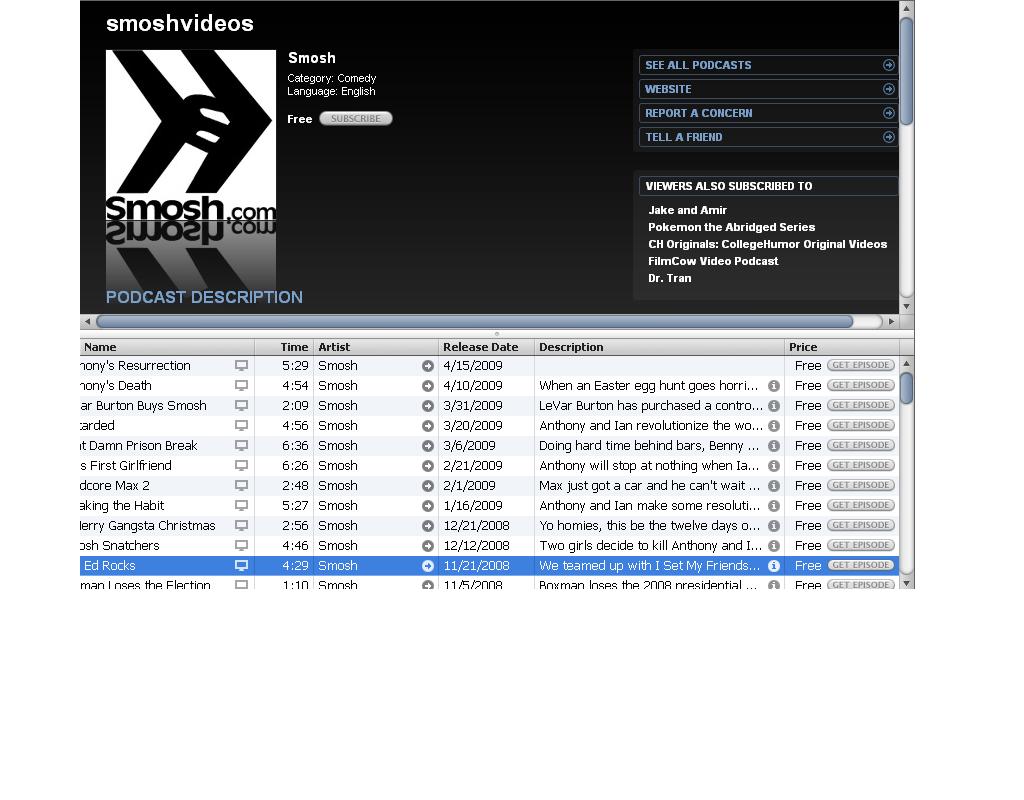Click the podcast pane scroll right arrow
1024x800 pixels.
pos(891,321)
